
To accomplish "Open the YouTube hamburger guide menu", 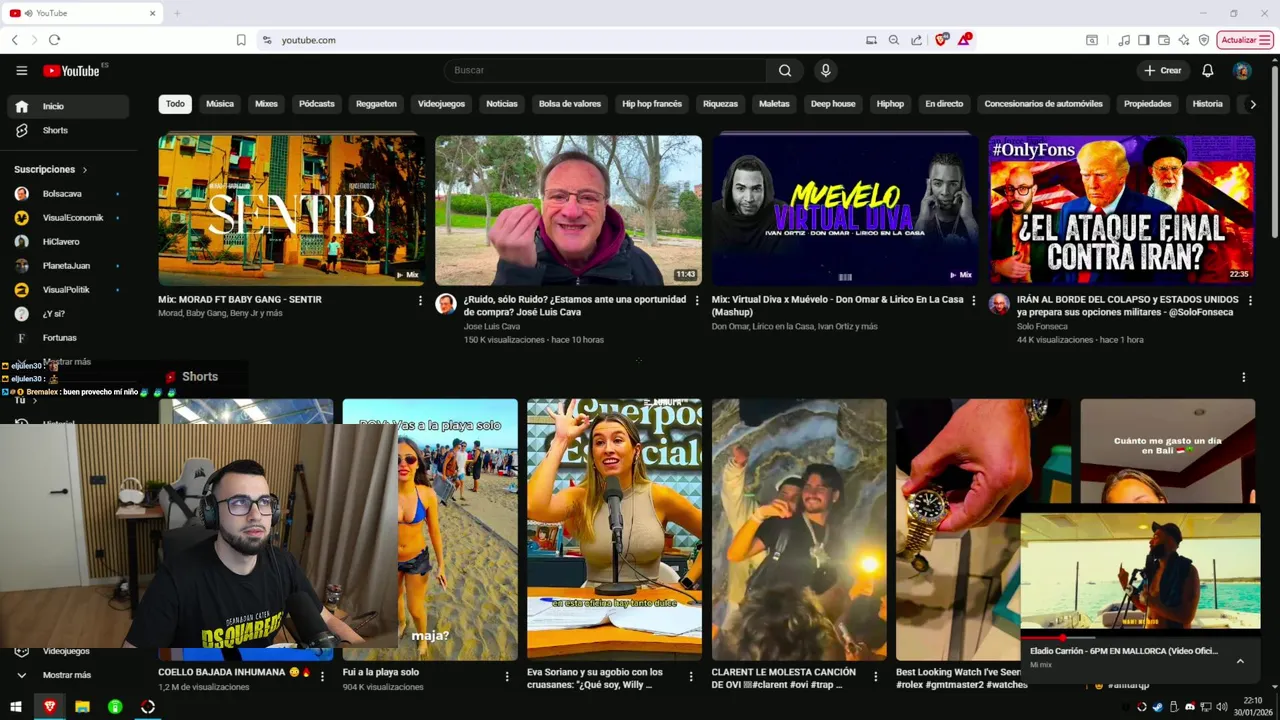I will [21, 70].
